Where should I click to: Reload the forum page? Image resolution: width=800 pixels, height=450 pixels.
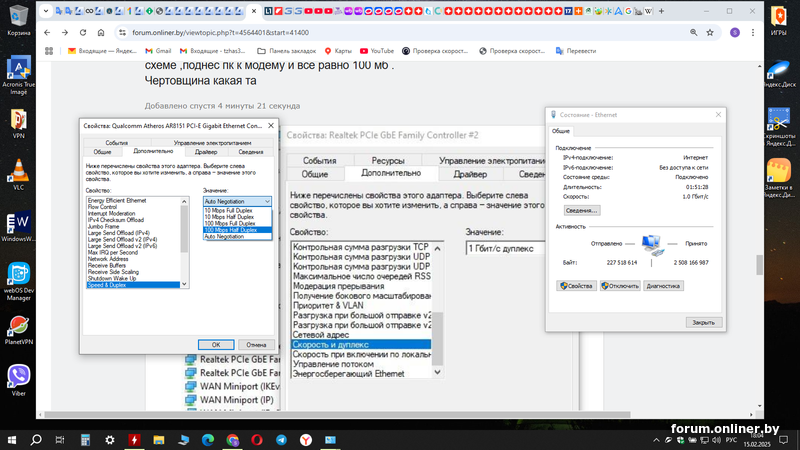(x=83, y=33)
